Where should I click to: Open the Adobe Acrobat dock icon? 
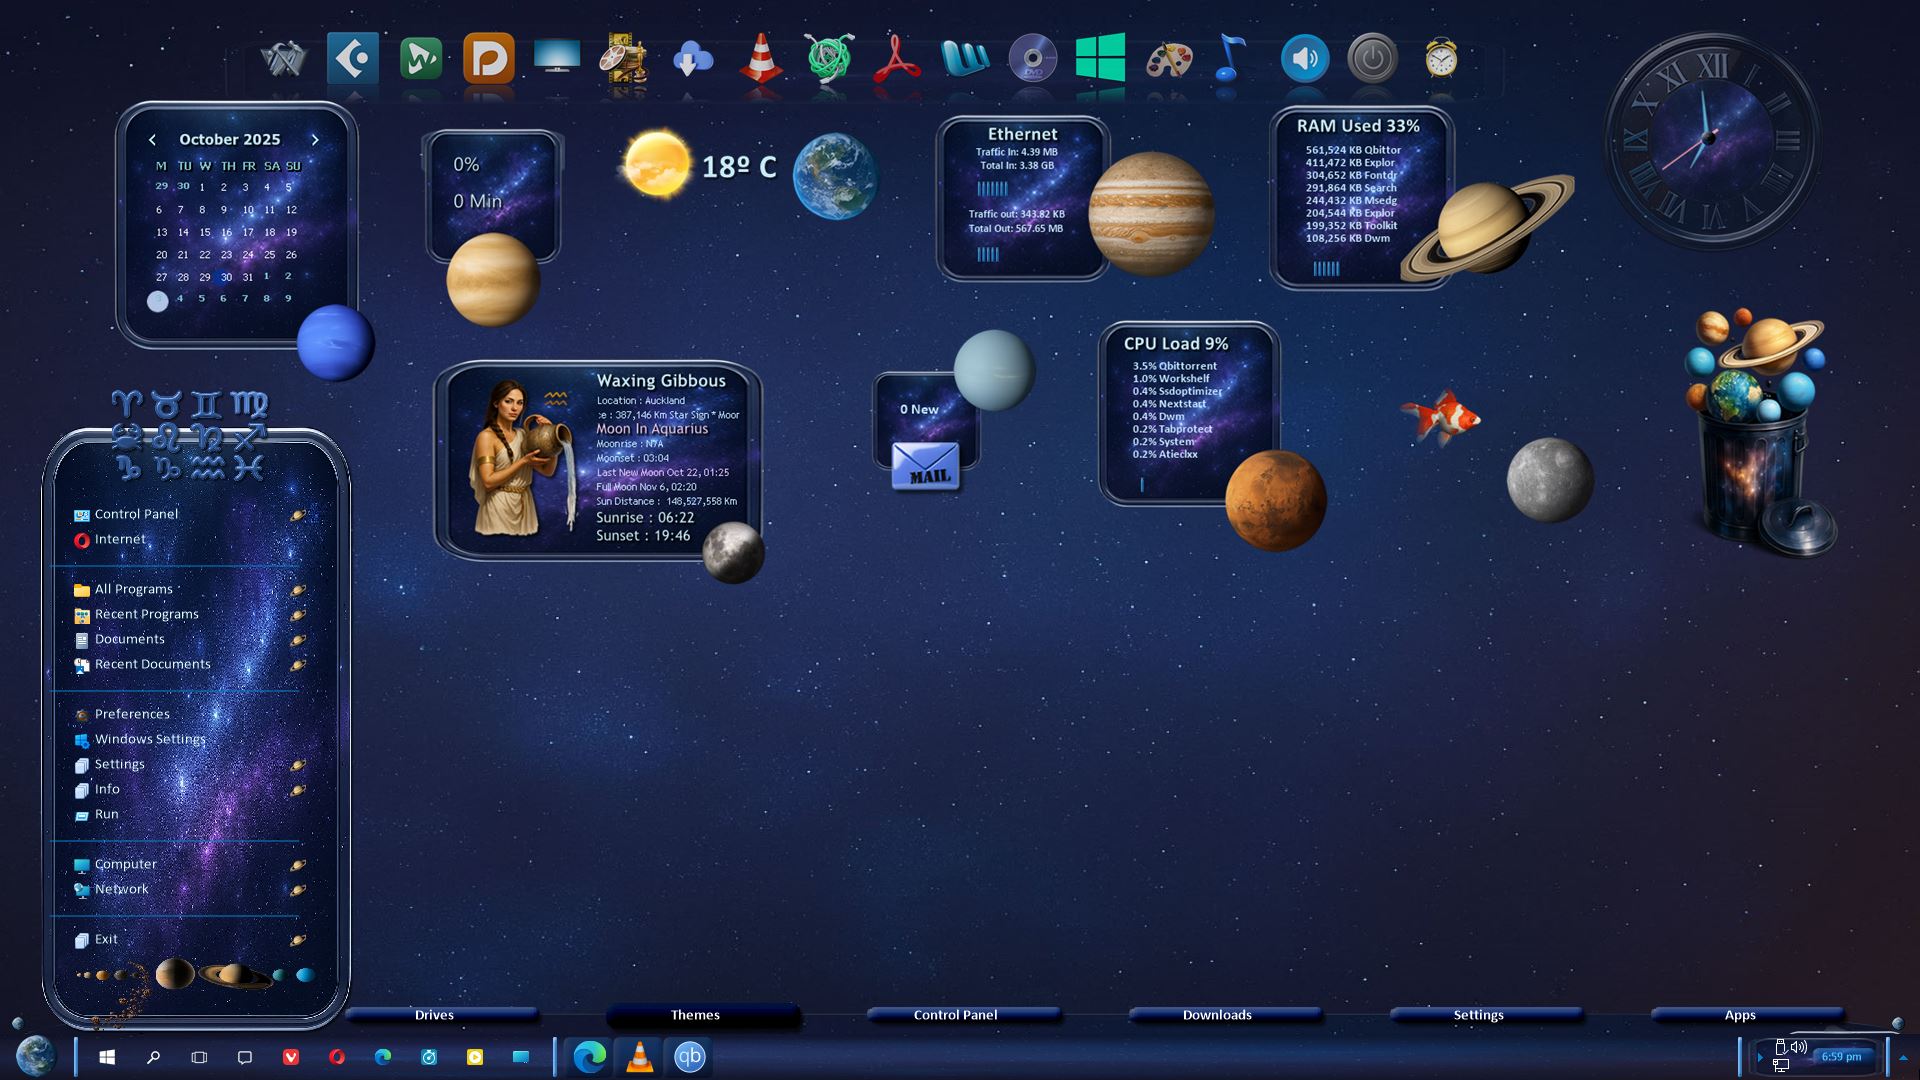[x=896, y=59]
